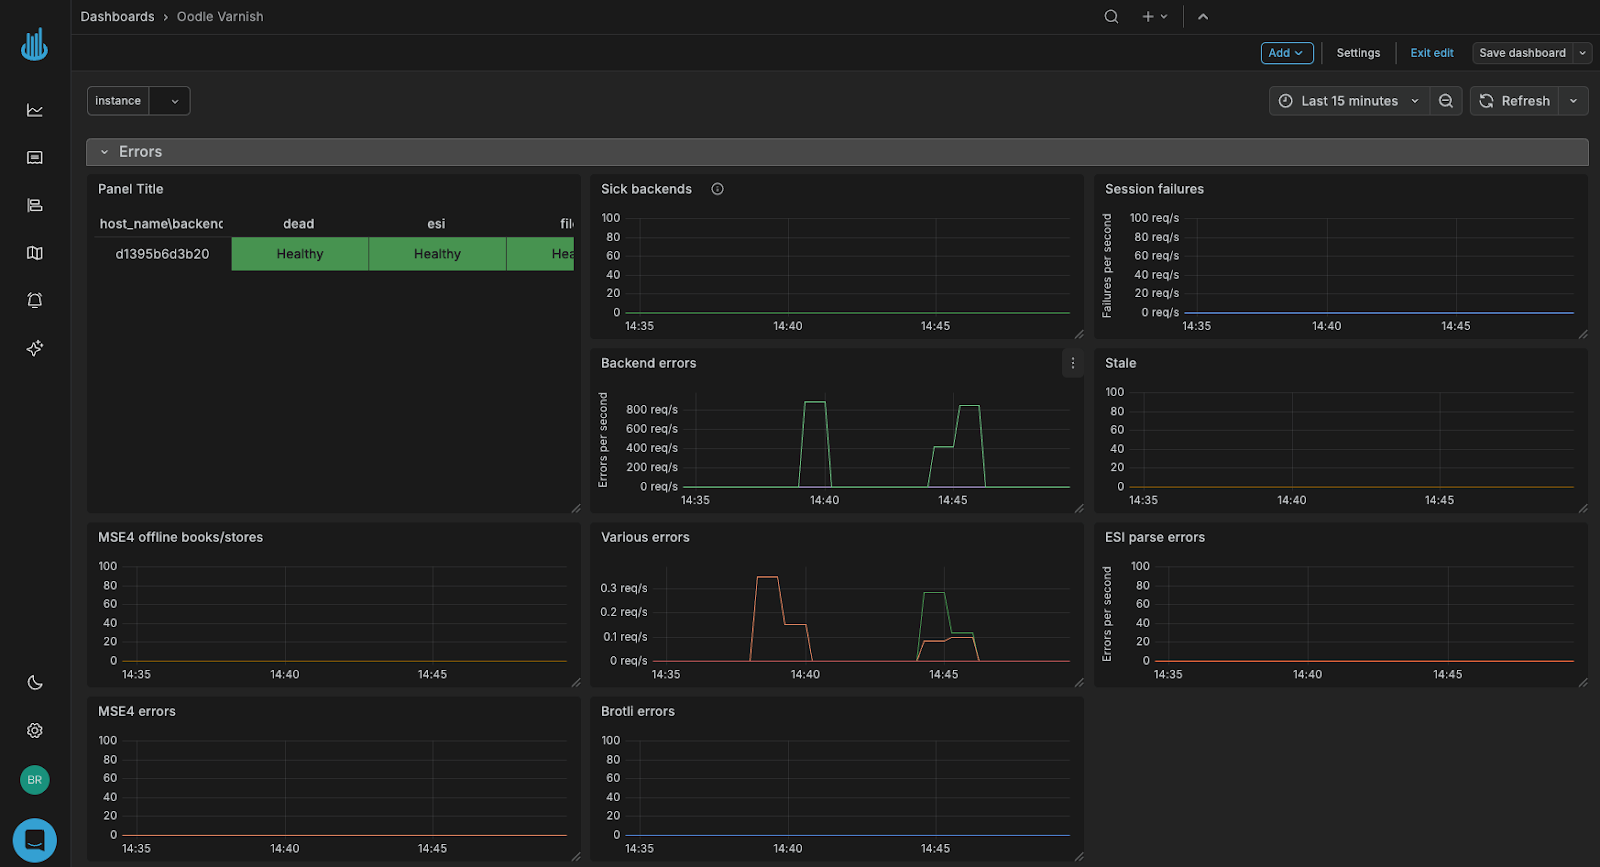Collapse the Errors row section
The height and width of the screenshot is (867, 1600).
pos(104,152)
